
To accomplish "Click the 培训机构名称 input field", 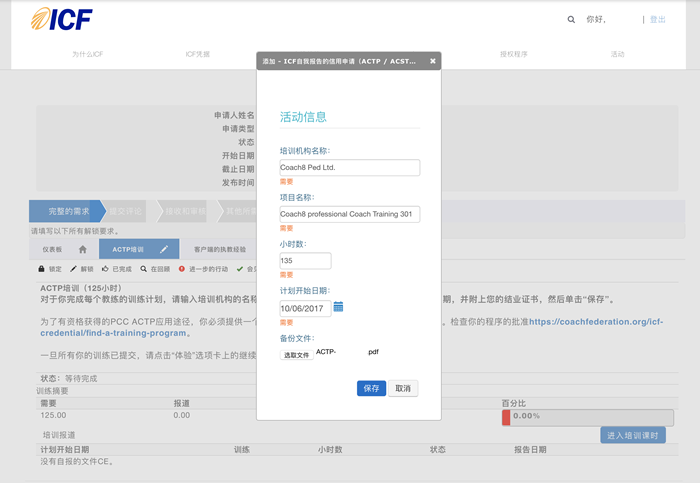I will (349, 168).
